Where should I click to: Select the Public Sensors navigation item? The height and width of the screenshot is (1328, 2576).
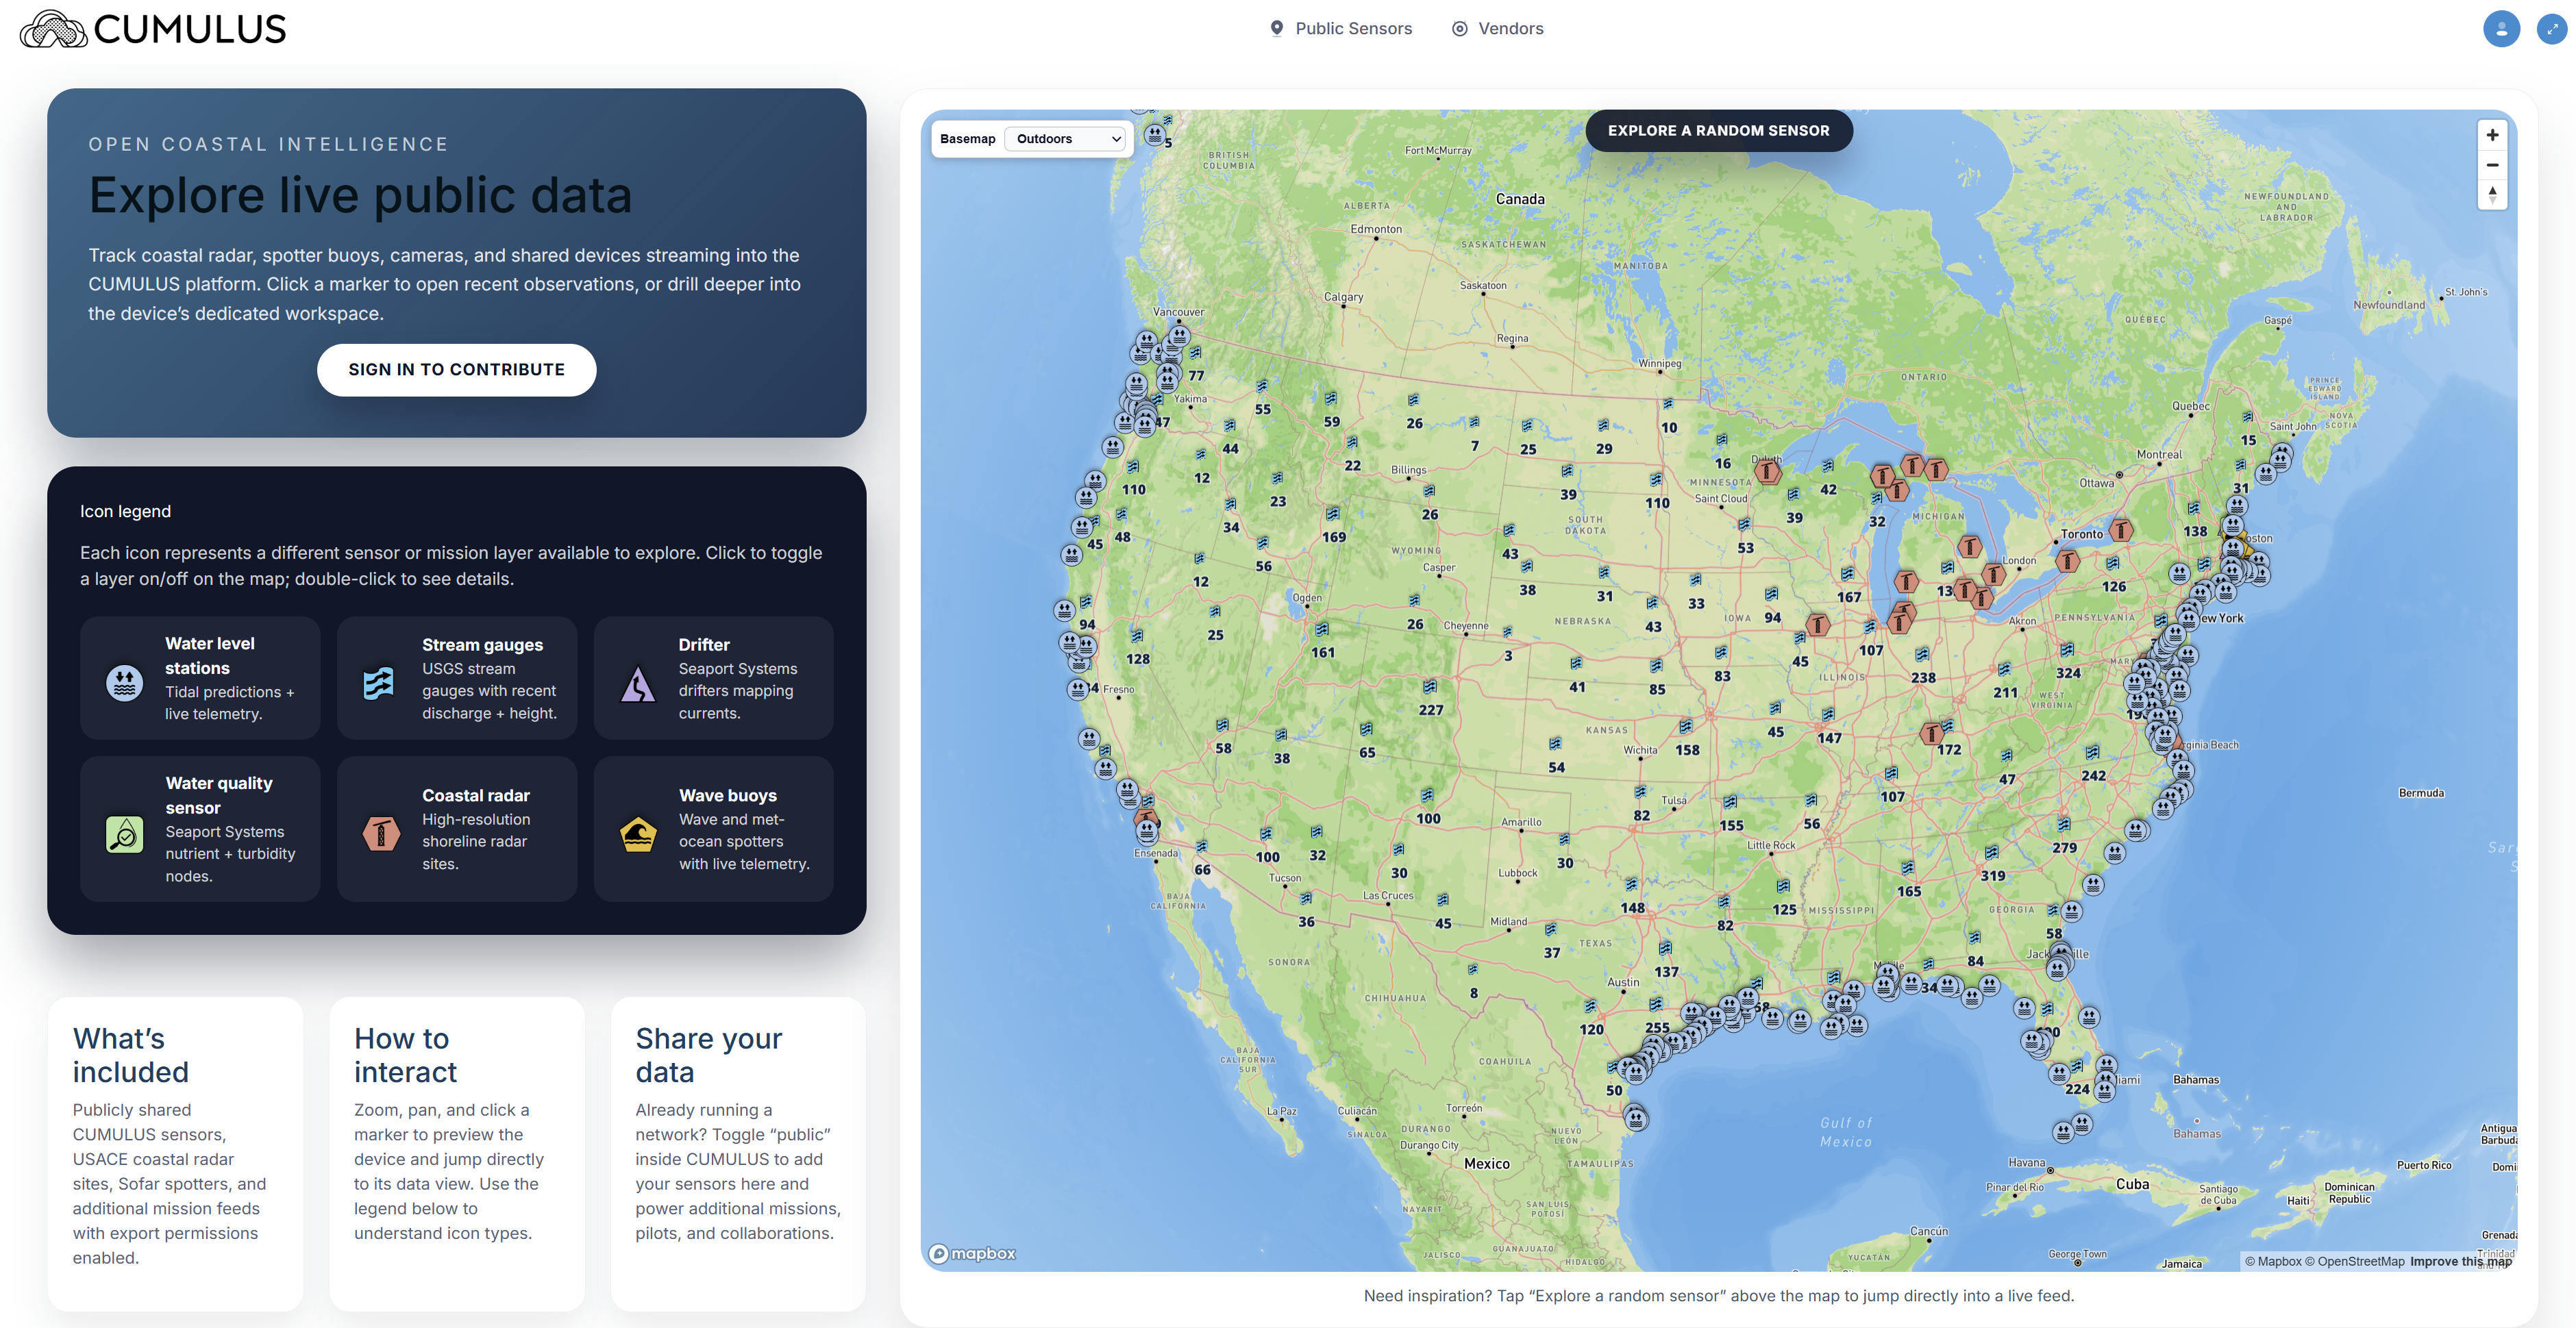(x=1353, y=28)
